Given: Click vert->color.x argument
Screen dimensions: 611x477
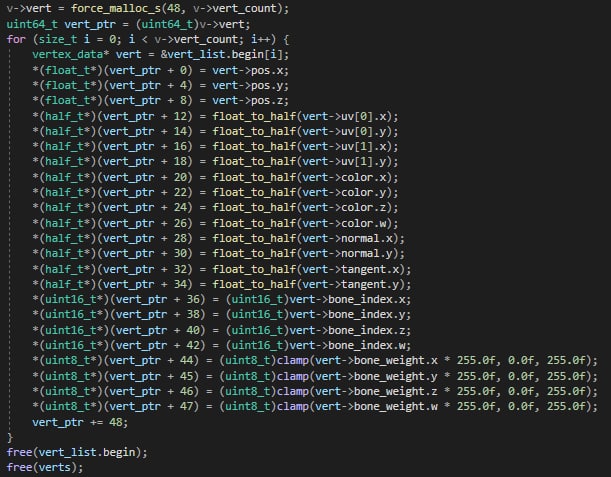Looking at the screenshot, I should coord(344,177).
